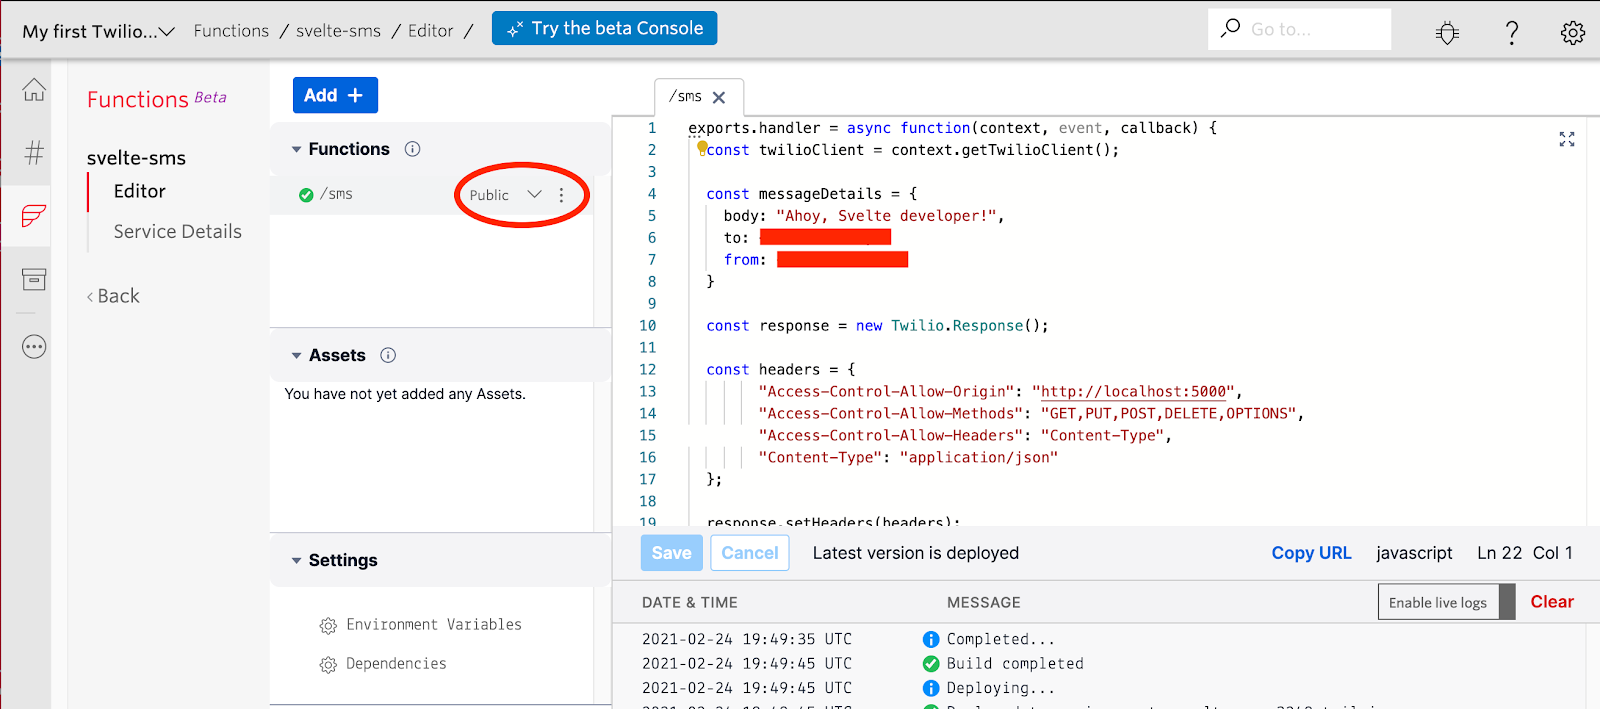
Task: Click the search magnifier icon
Action: pyautogui.click(x=1230, y=28)
